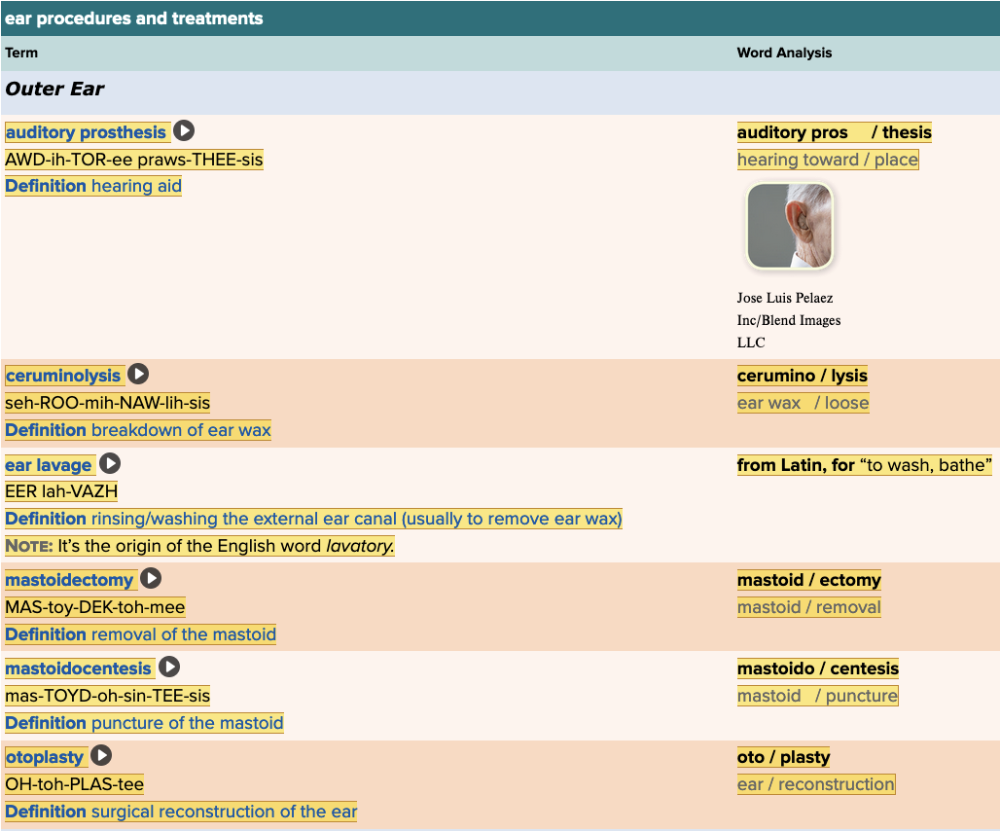Play audio for auditory prosthesis
This screenshot has width=1000, height=831.
point(184,131)
